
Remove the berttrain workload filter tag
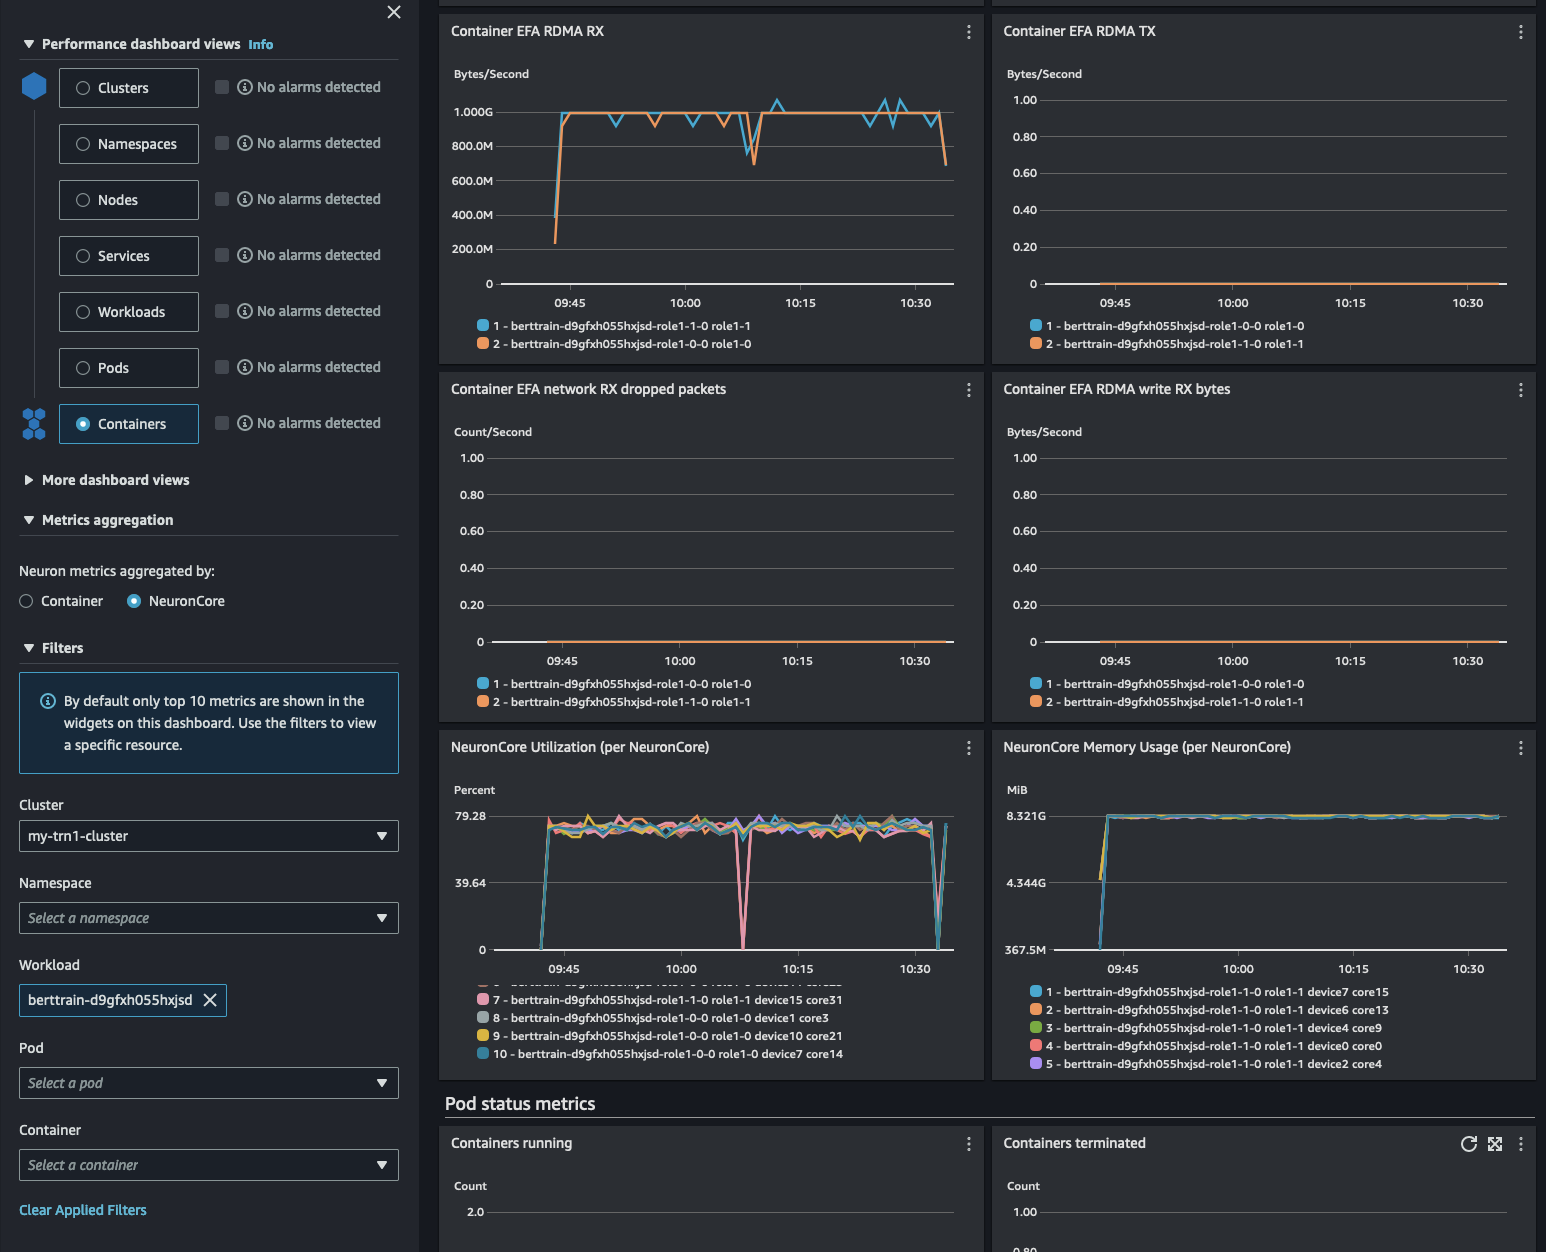210,1000
